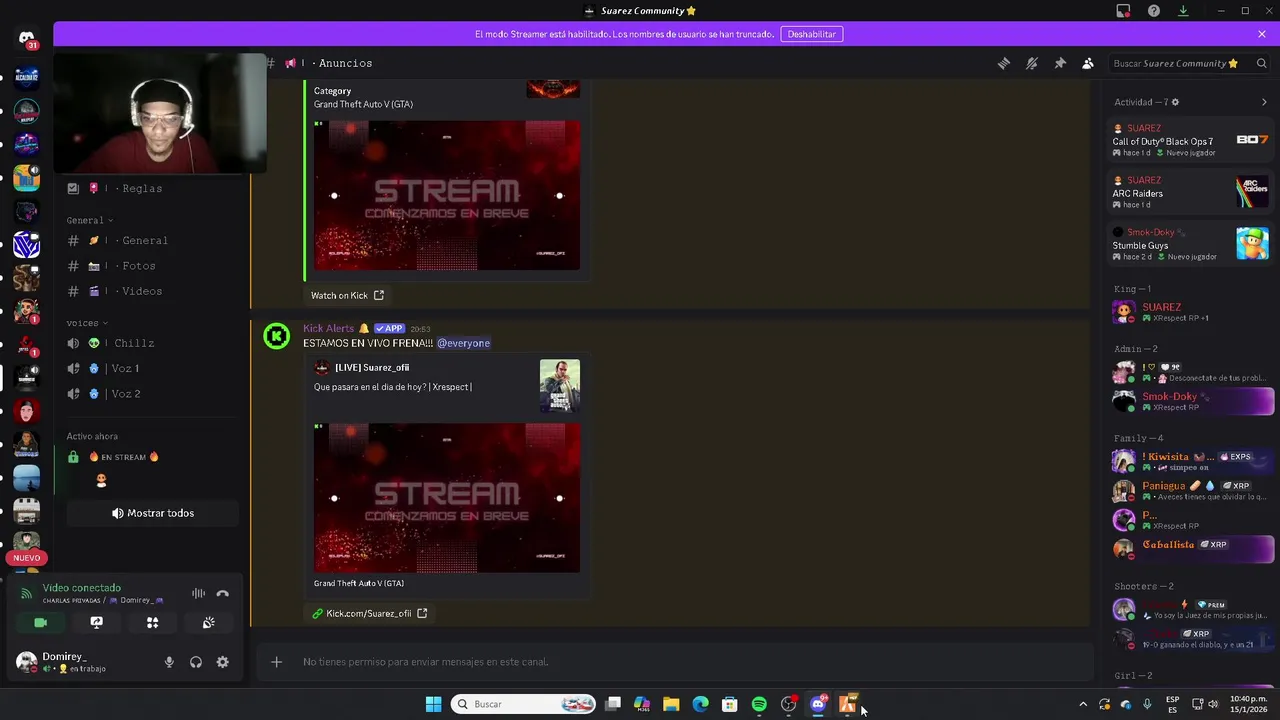Screen dimensions: 1280x720
Task: Open Call of Duty Black Ops 7 activity
Action: click(1190, 141)
